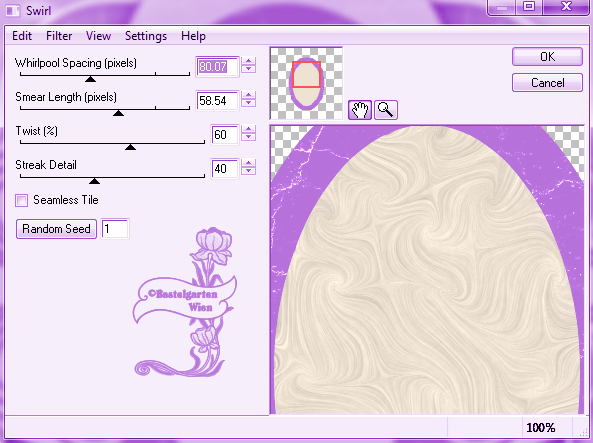Screen dimensions: 593x443
Task: Enable the Seamless Tile checkbox
Action: pyautogui.click(x=22, y=200)
